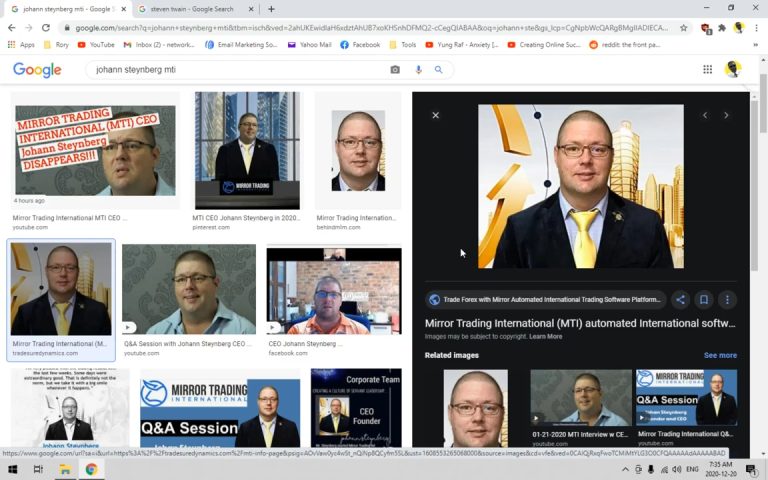Save previewed image to collection
The height and width of the screenshot is (480, 768).
pos(703,299)
